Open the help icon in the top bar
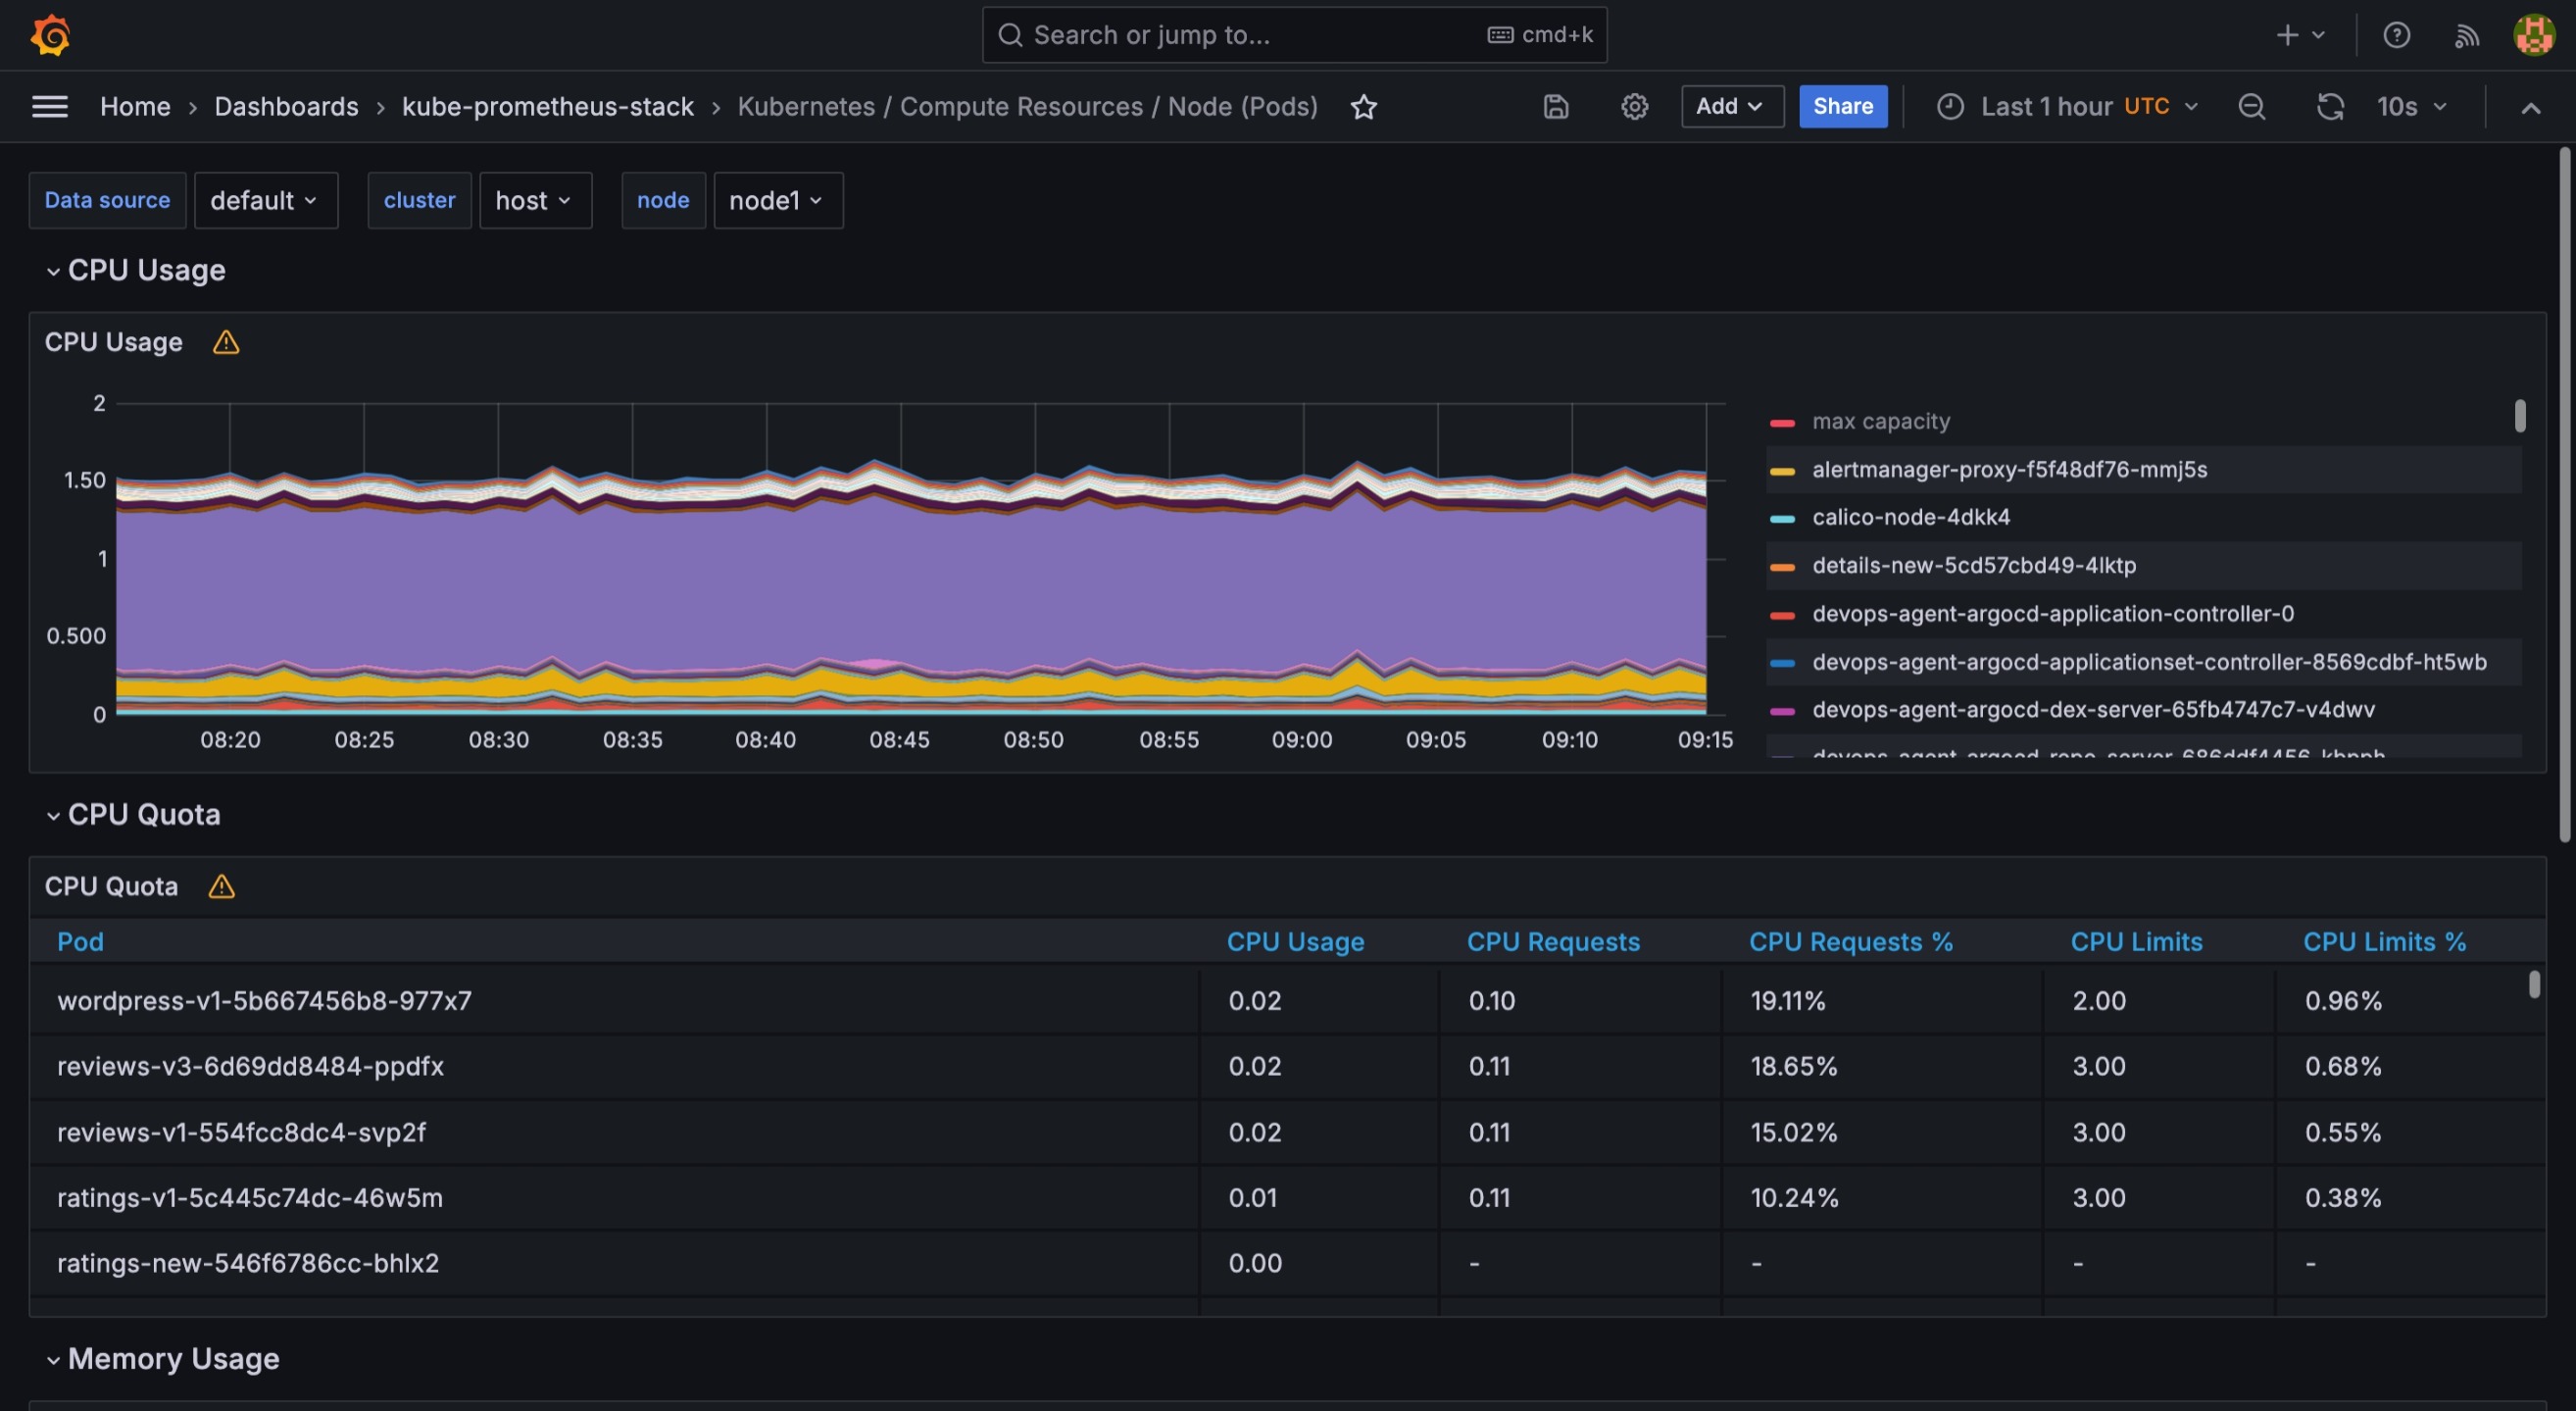 click(x=2397, y=35)
